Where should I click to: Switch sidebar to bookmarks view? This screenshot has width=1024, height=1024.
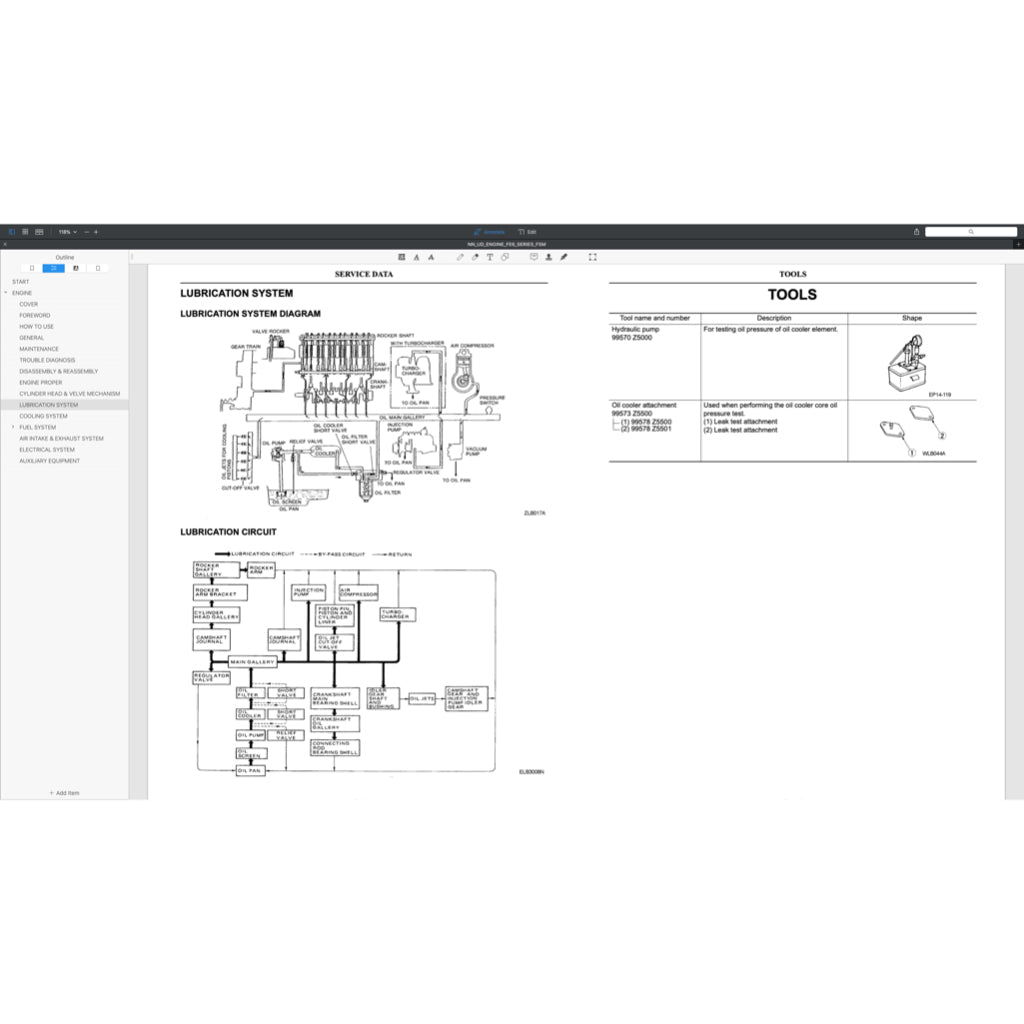coord(76,268)
